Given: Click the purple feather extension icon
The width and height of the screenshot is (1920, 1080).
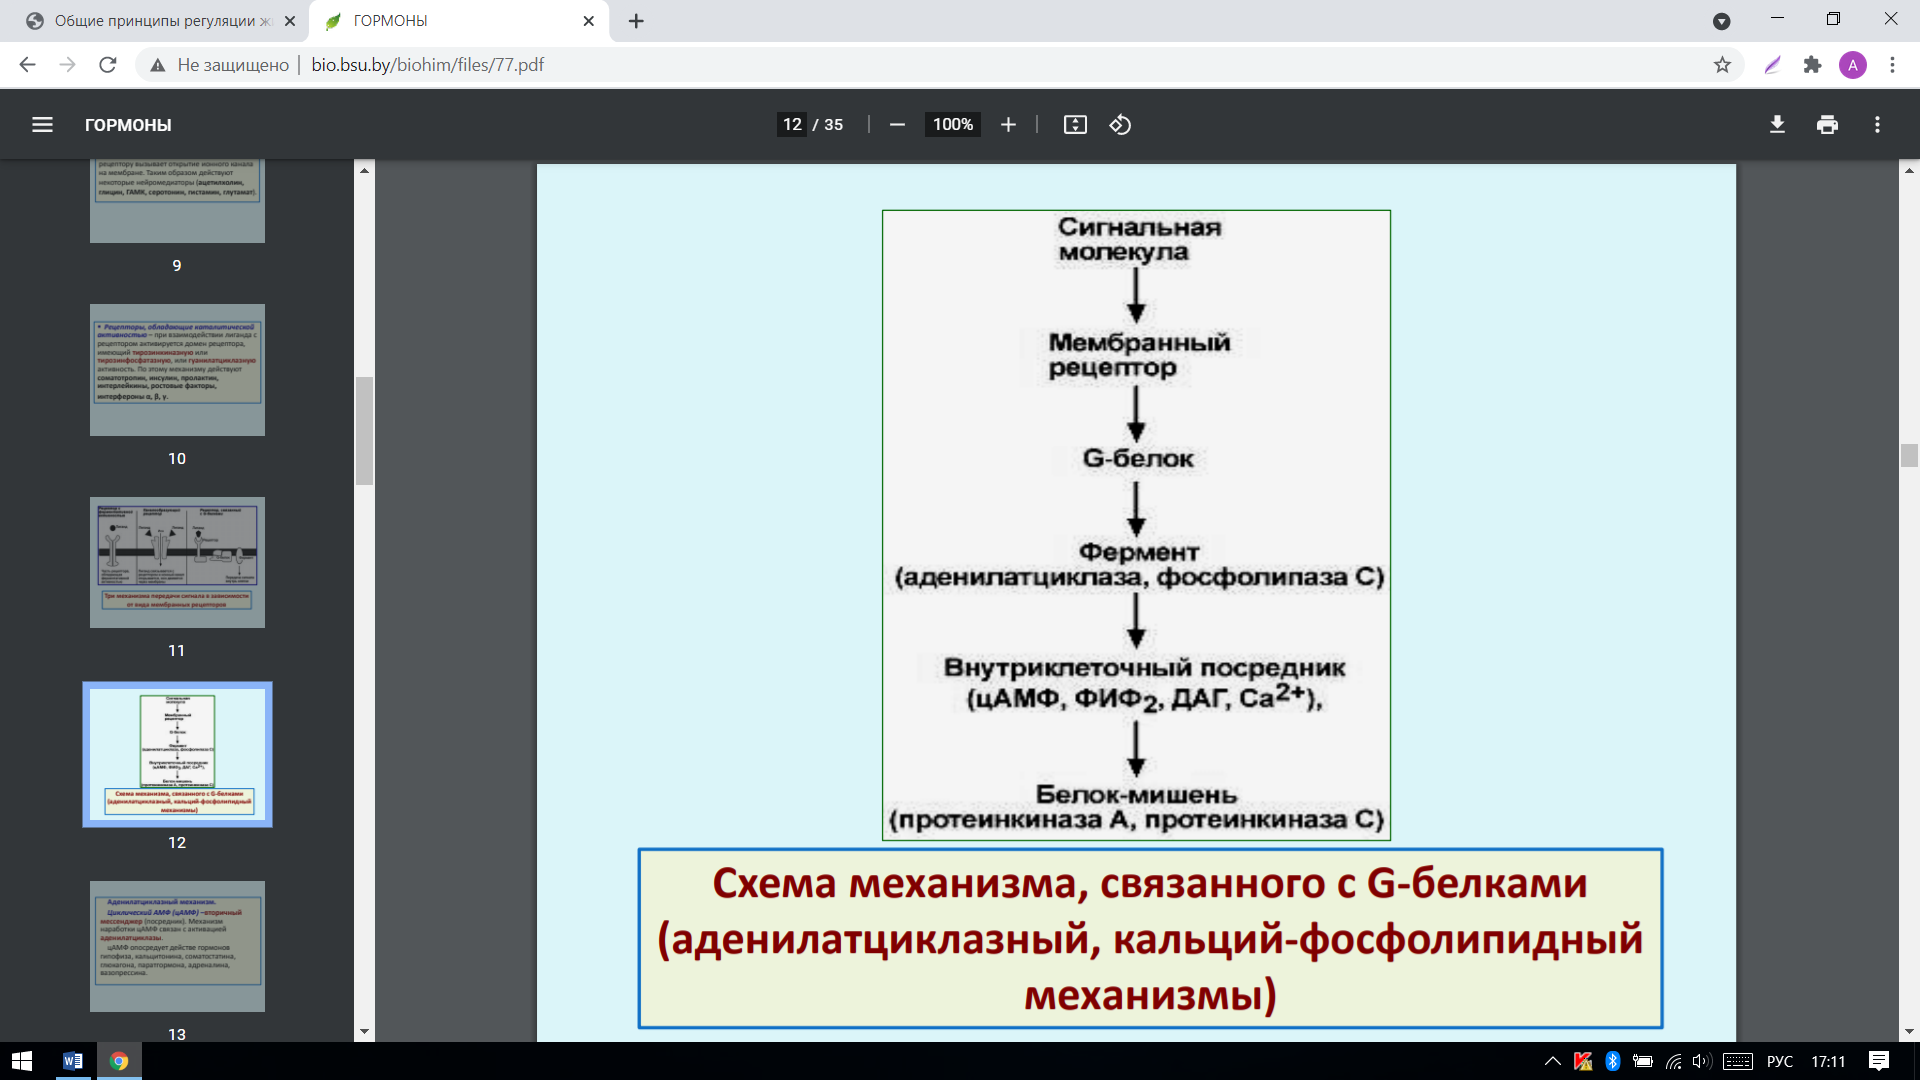Looking at the screenshot, I should point(1773,65).
